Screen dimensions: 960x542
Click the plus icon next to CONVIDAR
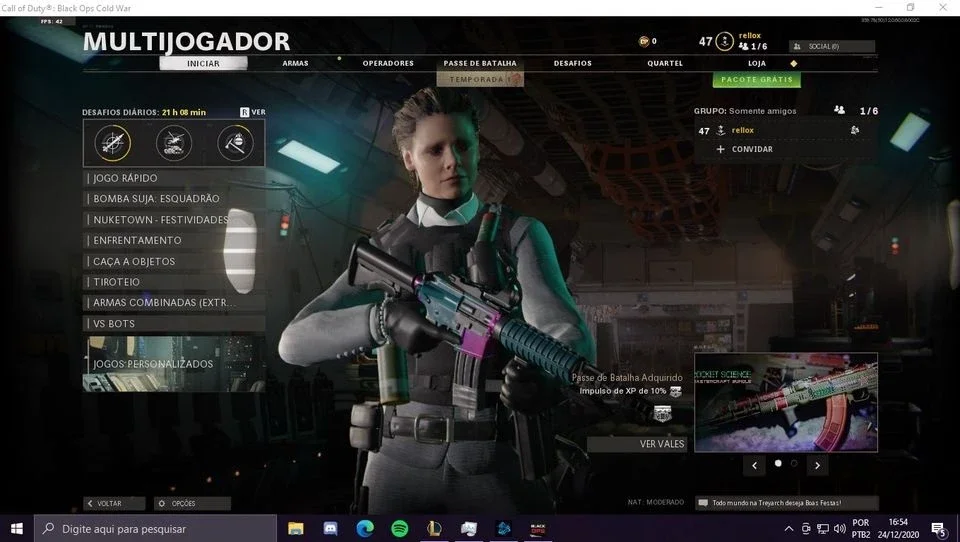[x=721, y=149]
